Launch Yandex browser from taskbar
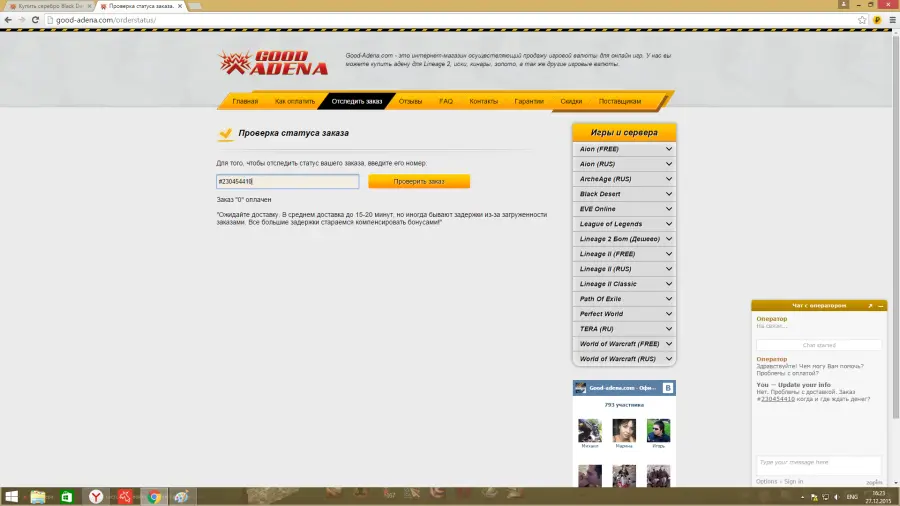This screenshot has height=506, width=900. coord(96,497)
